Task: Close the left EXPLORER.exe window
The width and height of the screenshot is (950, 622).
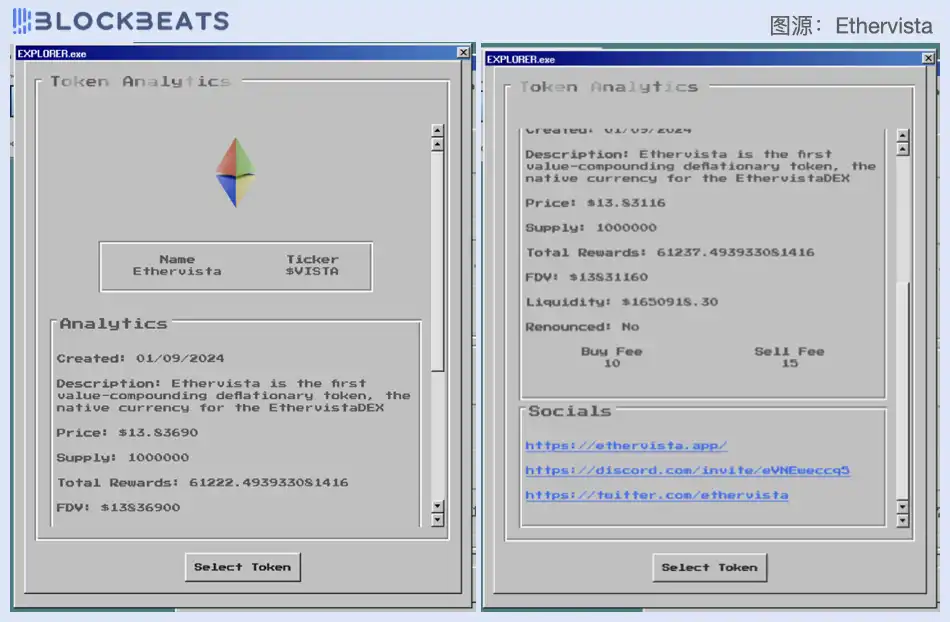Action: 463,52
